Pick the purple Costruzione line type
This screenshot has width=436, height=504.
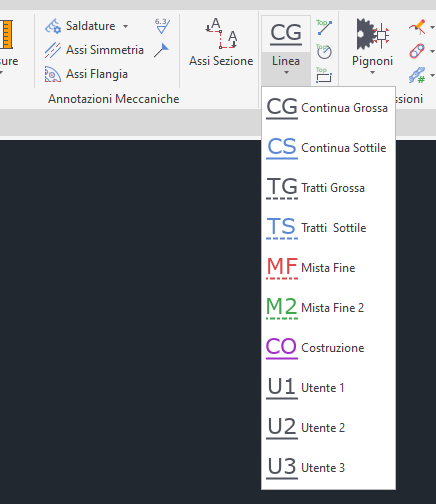tap(328, 348)
